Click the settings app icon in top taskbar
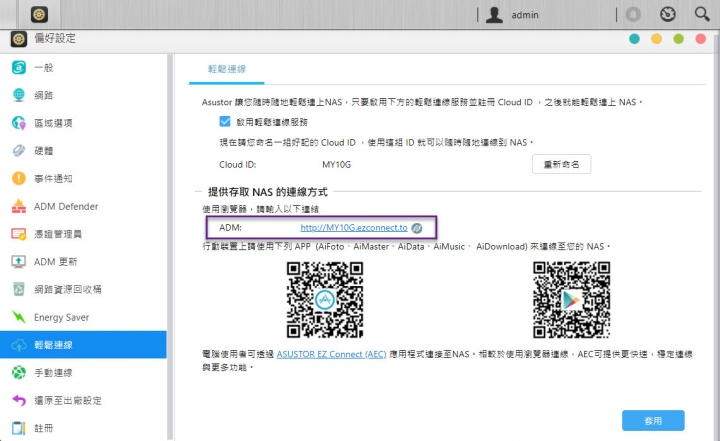Screen dimensions: 720x441 [x=39, y=15]
